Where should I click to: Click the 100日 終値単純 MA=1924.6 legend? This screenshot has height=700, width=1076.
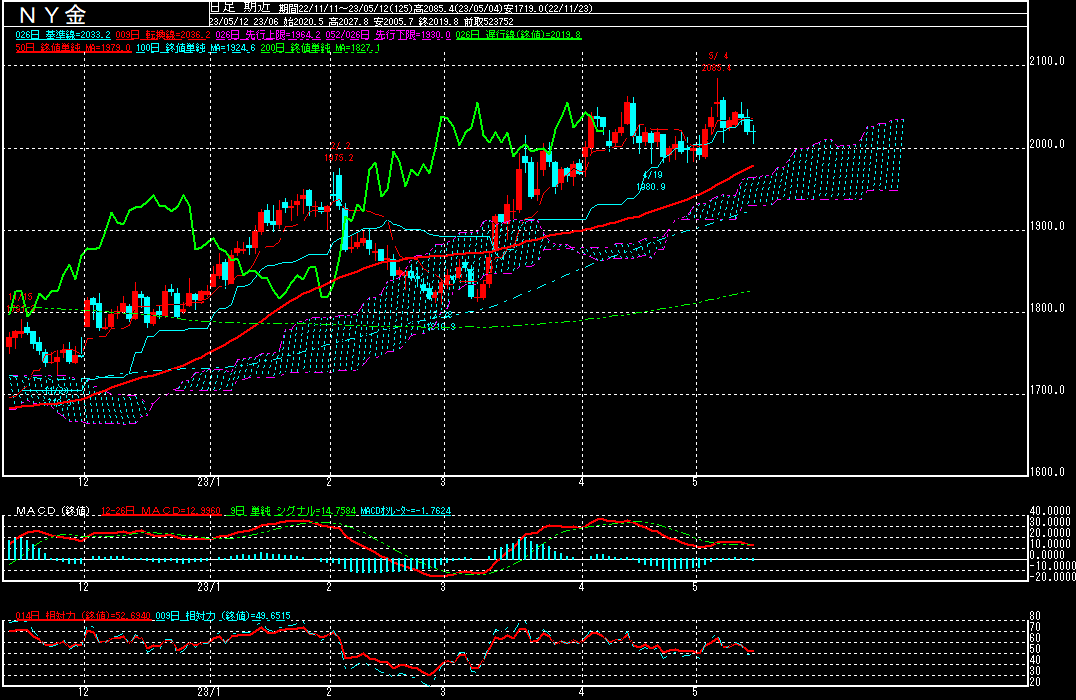pos(196,48)
